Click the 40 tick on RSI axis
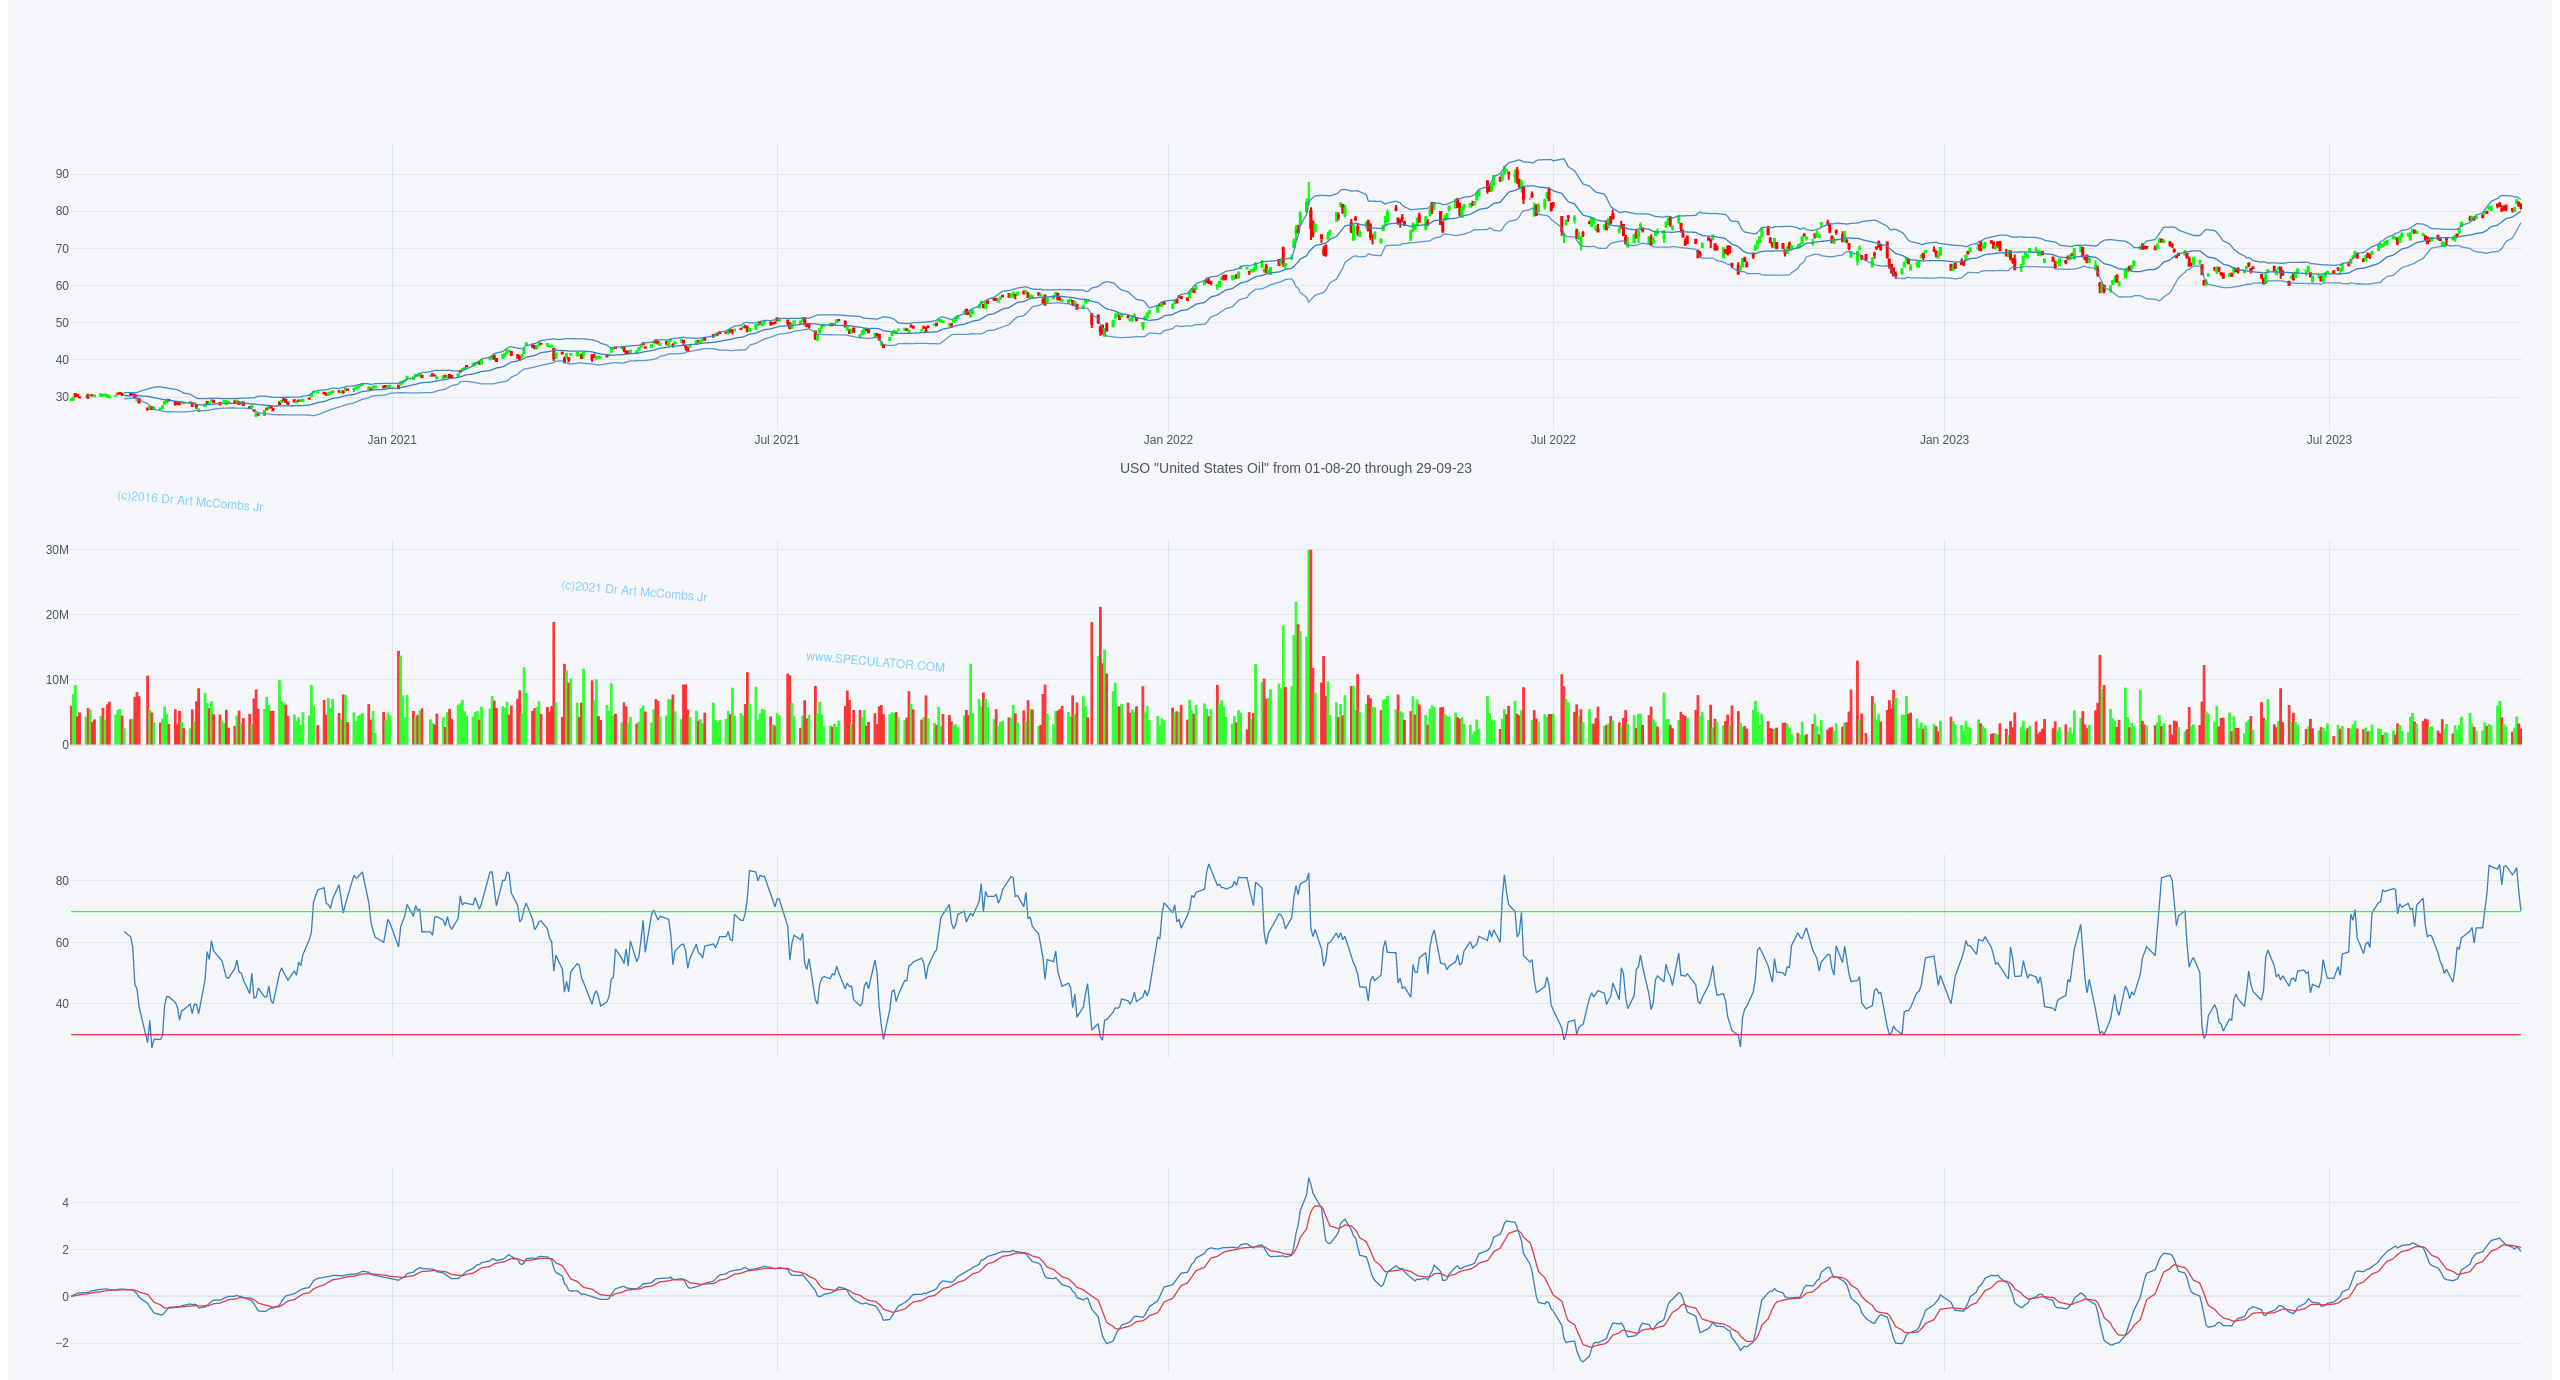The image size is (2560, 1380). coord(62,1004)
